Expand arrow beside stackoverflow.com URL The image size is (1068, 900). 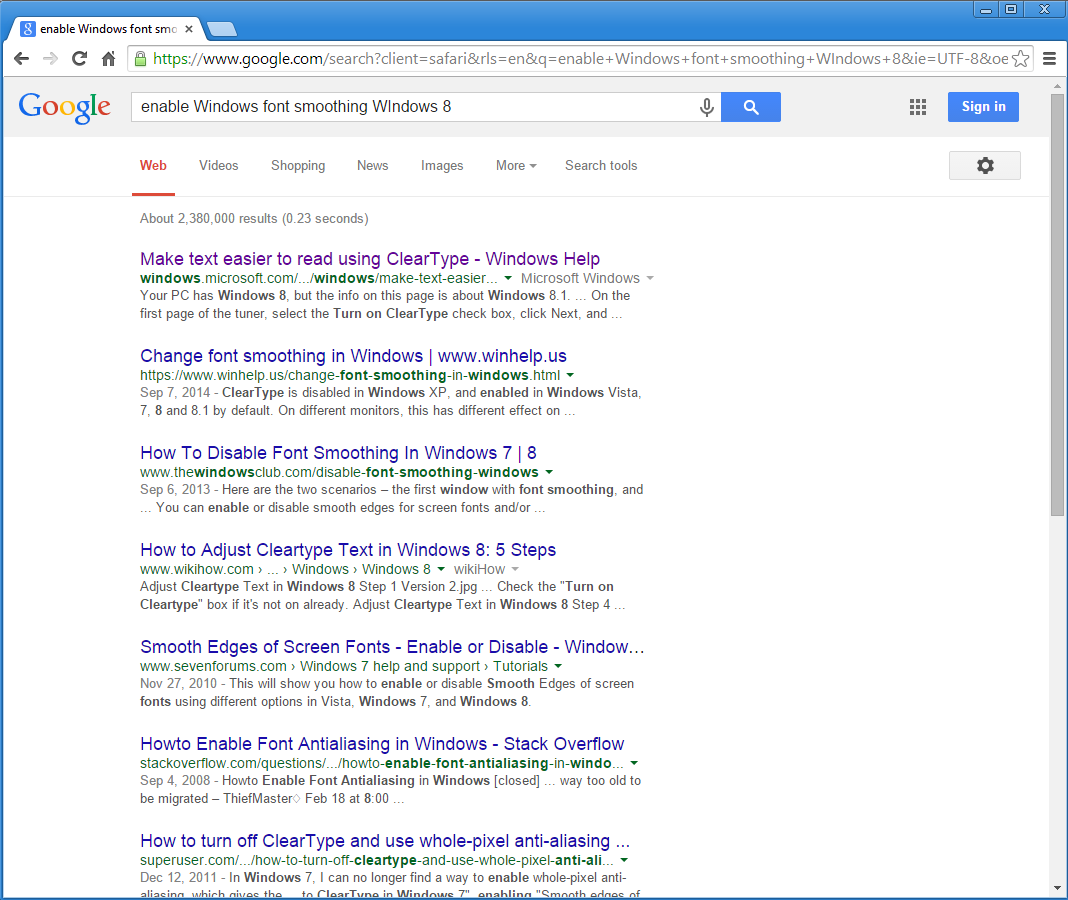click(x=635, y=763)
